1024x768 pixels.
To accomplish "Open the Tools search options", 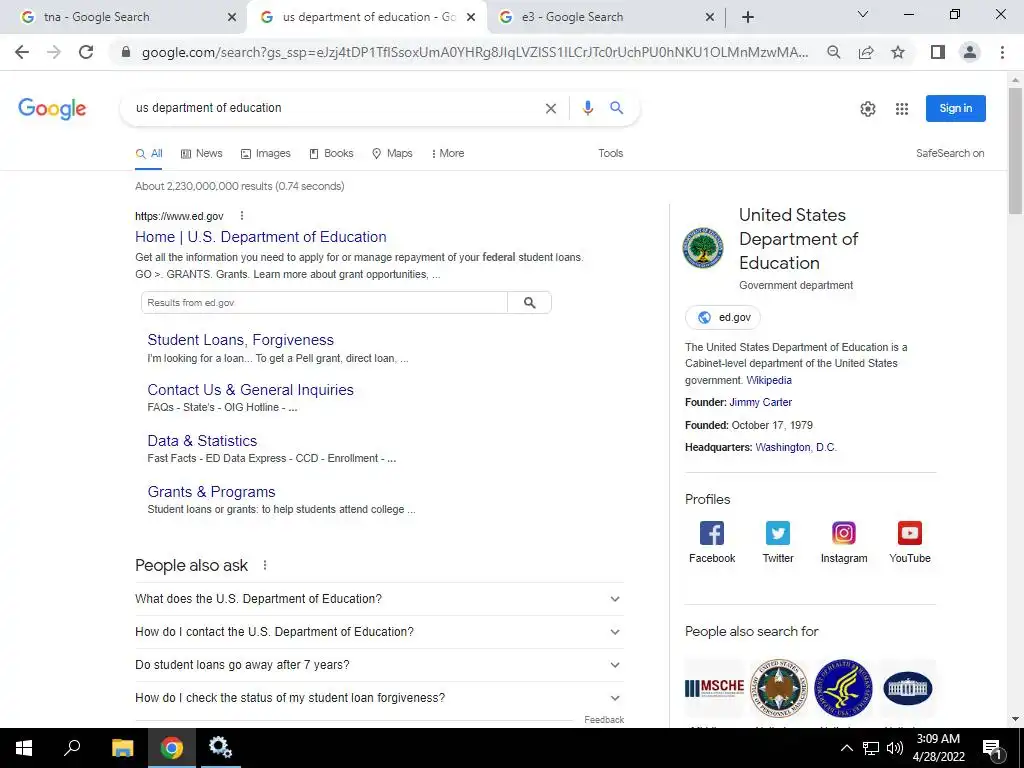I will (x=611, y=153).
